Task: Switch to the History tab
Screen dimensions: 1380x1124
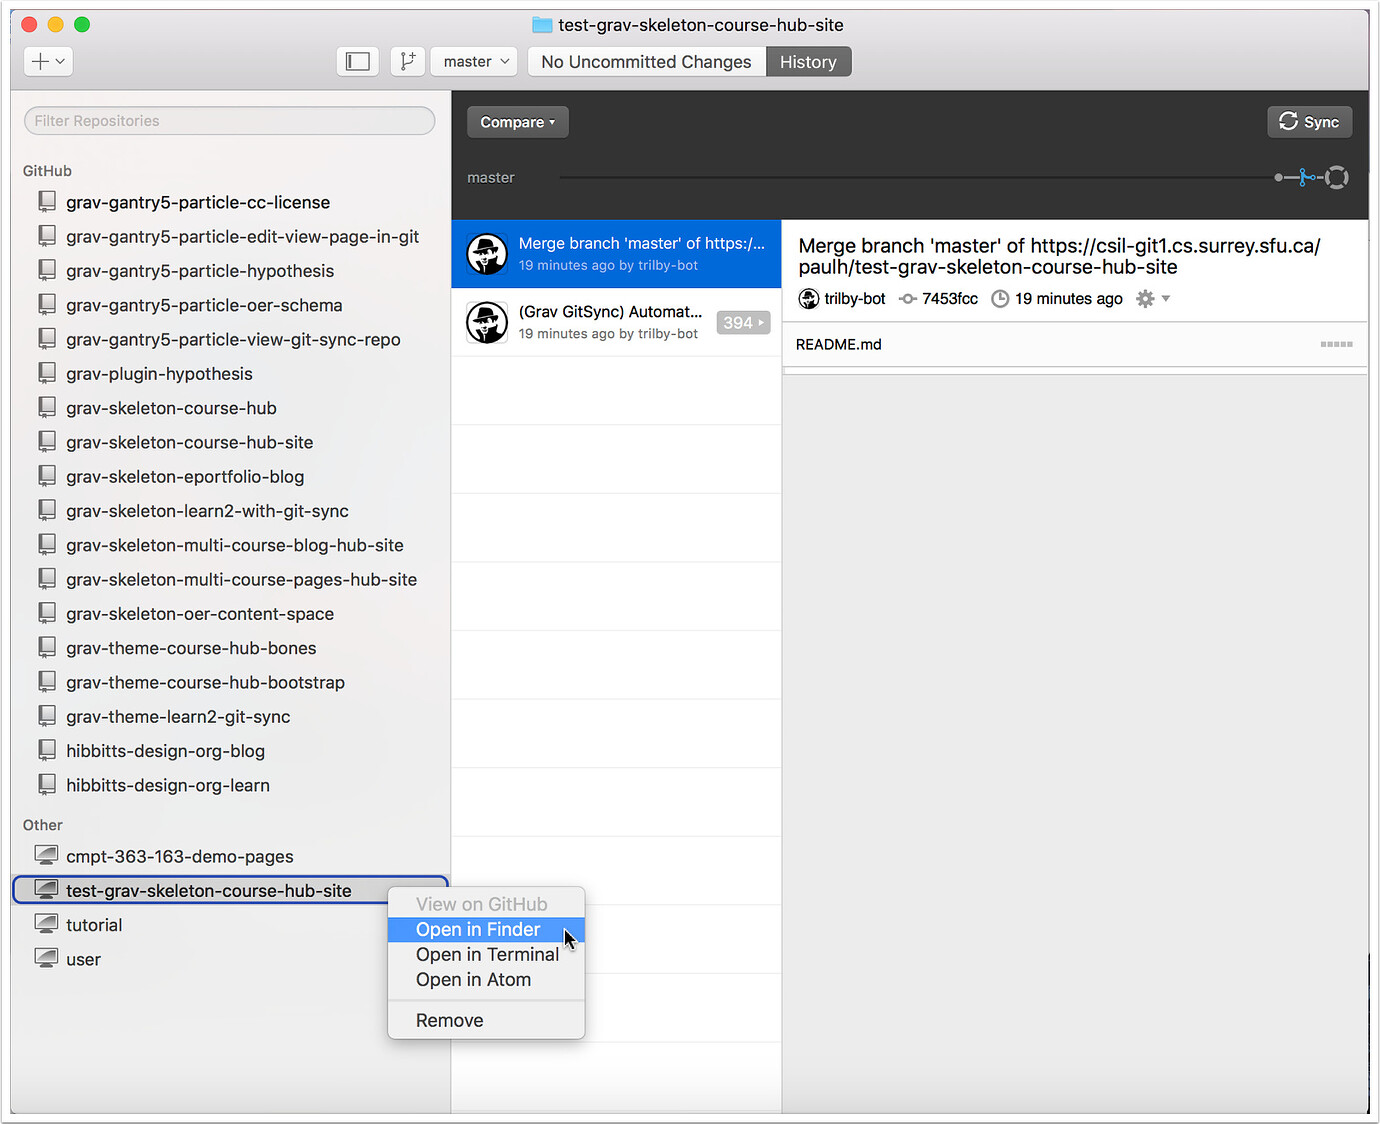Action: pyautogui.click(x=808, y=61)
